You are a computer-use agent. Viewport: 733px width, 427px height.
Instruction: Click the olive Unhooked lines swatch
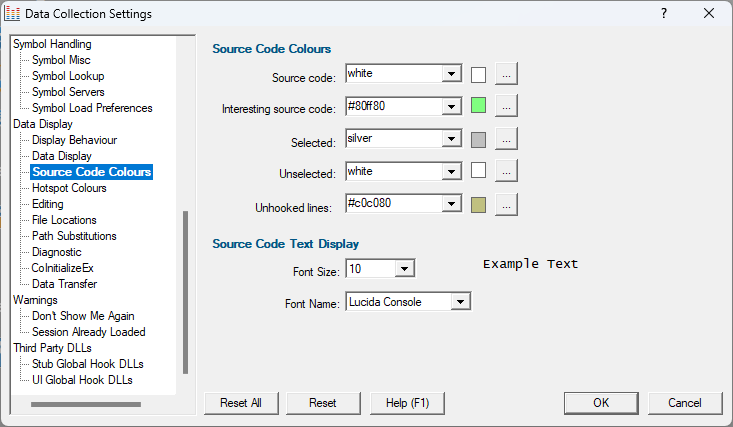[478, 205]
